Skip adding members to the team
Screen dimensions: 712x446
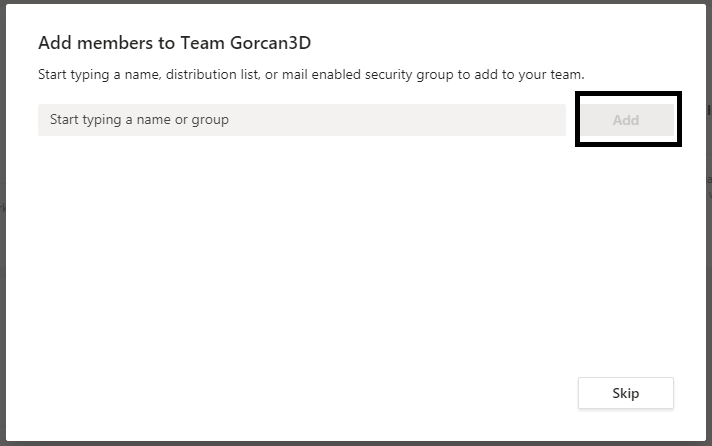(x=626, y=393)
